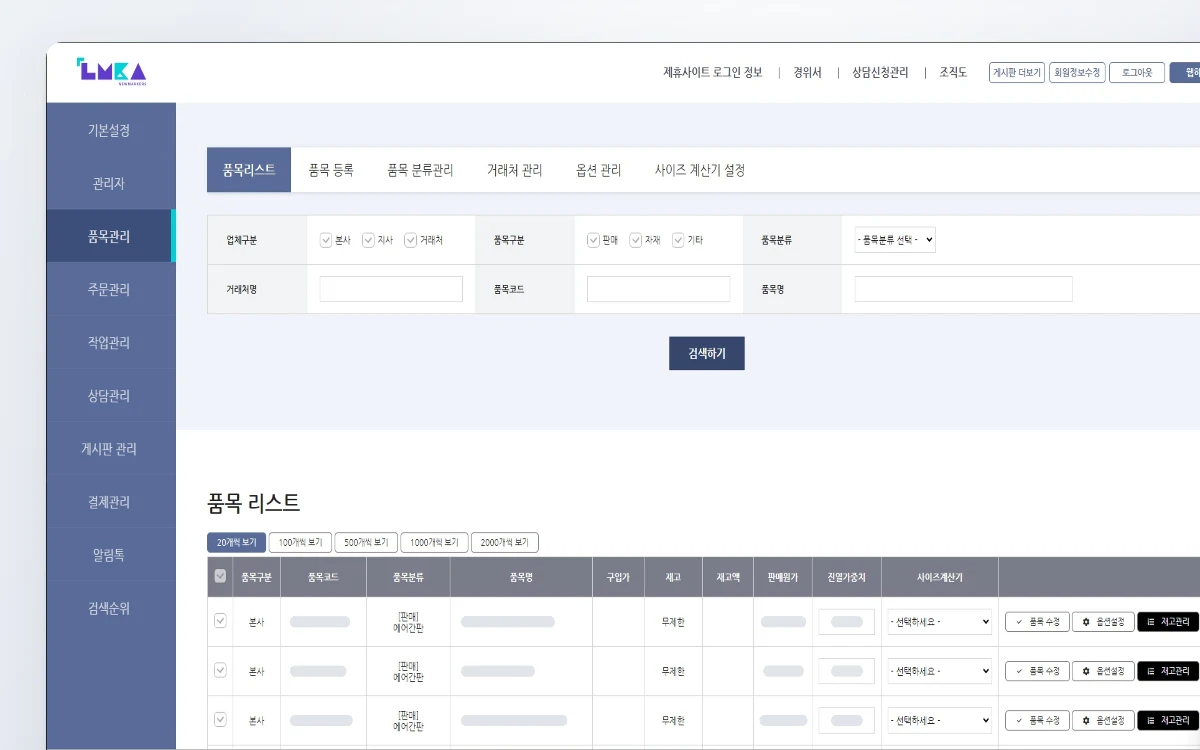Click 품목 수정 in the third table row

1037,720
